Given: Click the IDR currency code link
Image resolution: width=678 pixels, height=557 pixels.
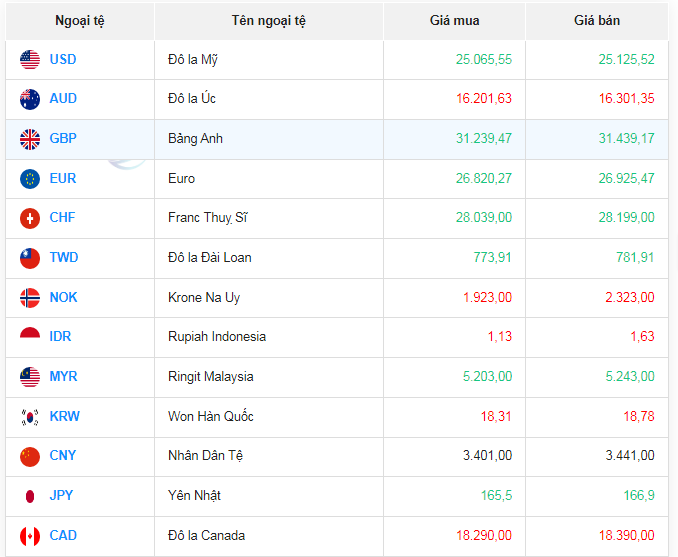Looking at the screenshot, I should 62,337.
